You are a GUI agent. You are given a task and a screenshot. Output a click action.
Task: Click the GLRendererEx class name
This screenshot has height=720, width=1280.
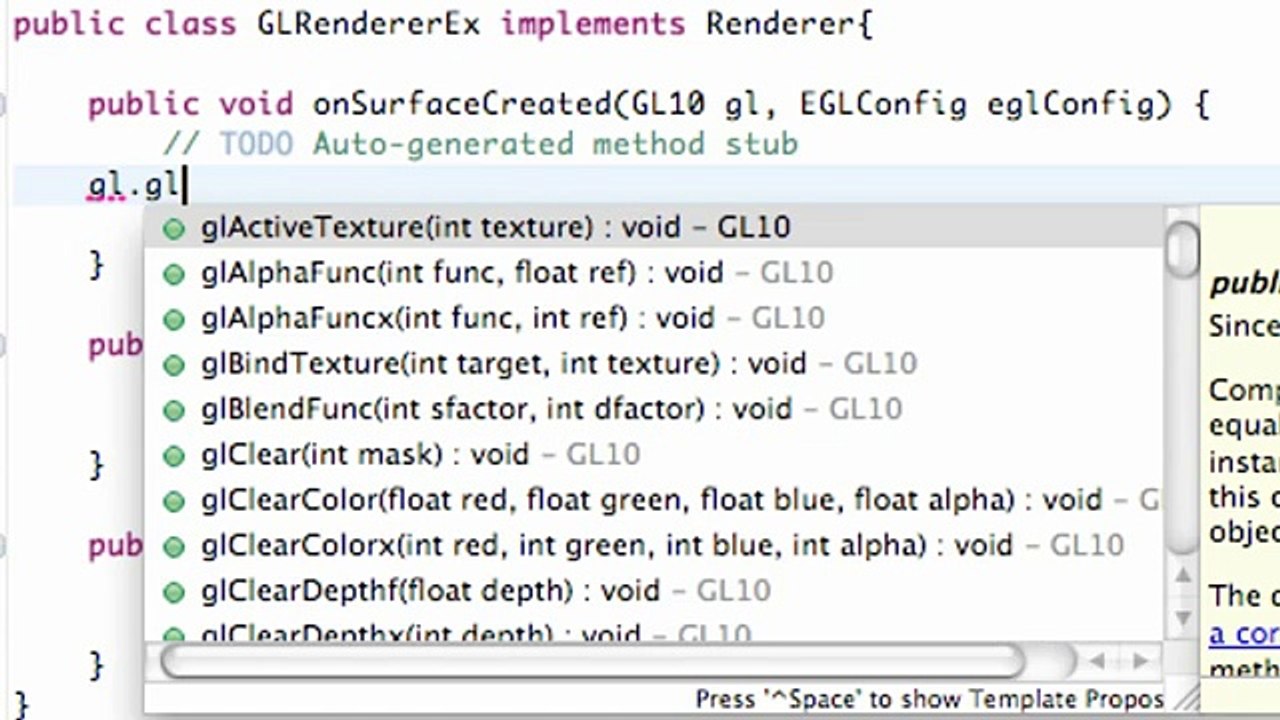coord(368,24)
